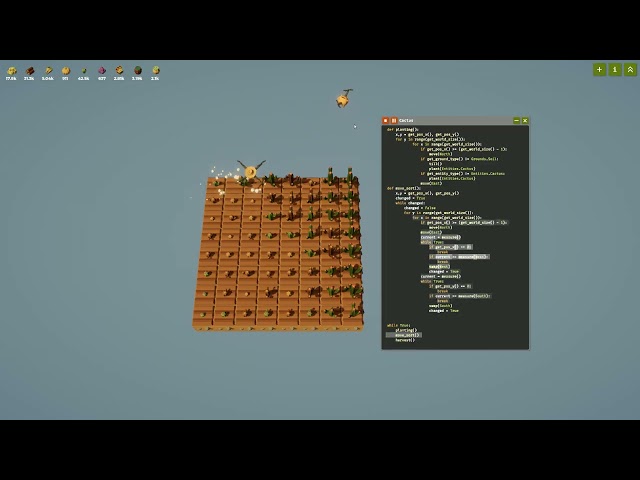Pause the Cactus script execution

tap(394, 120)
